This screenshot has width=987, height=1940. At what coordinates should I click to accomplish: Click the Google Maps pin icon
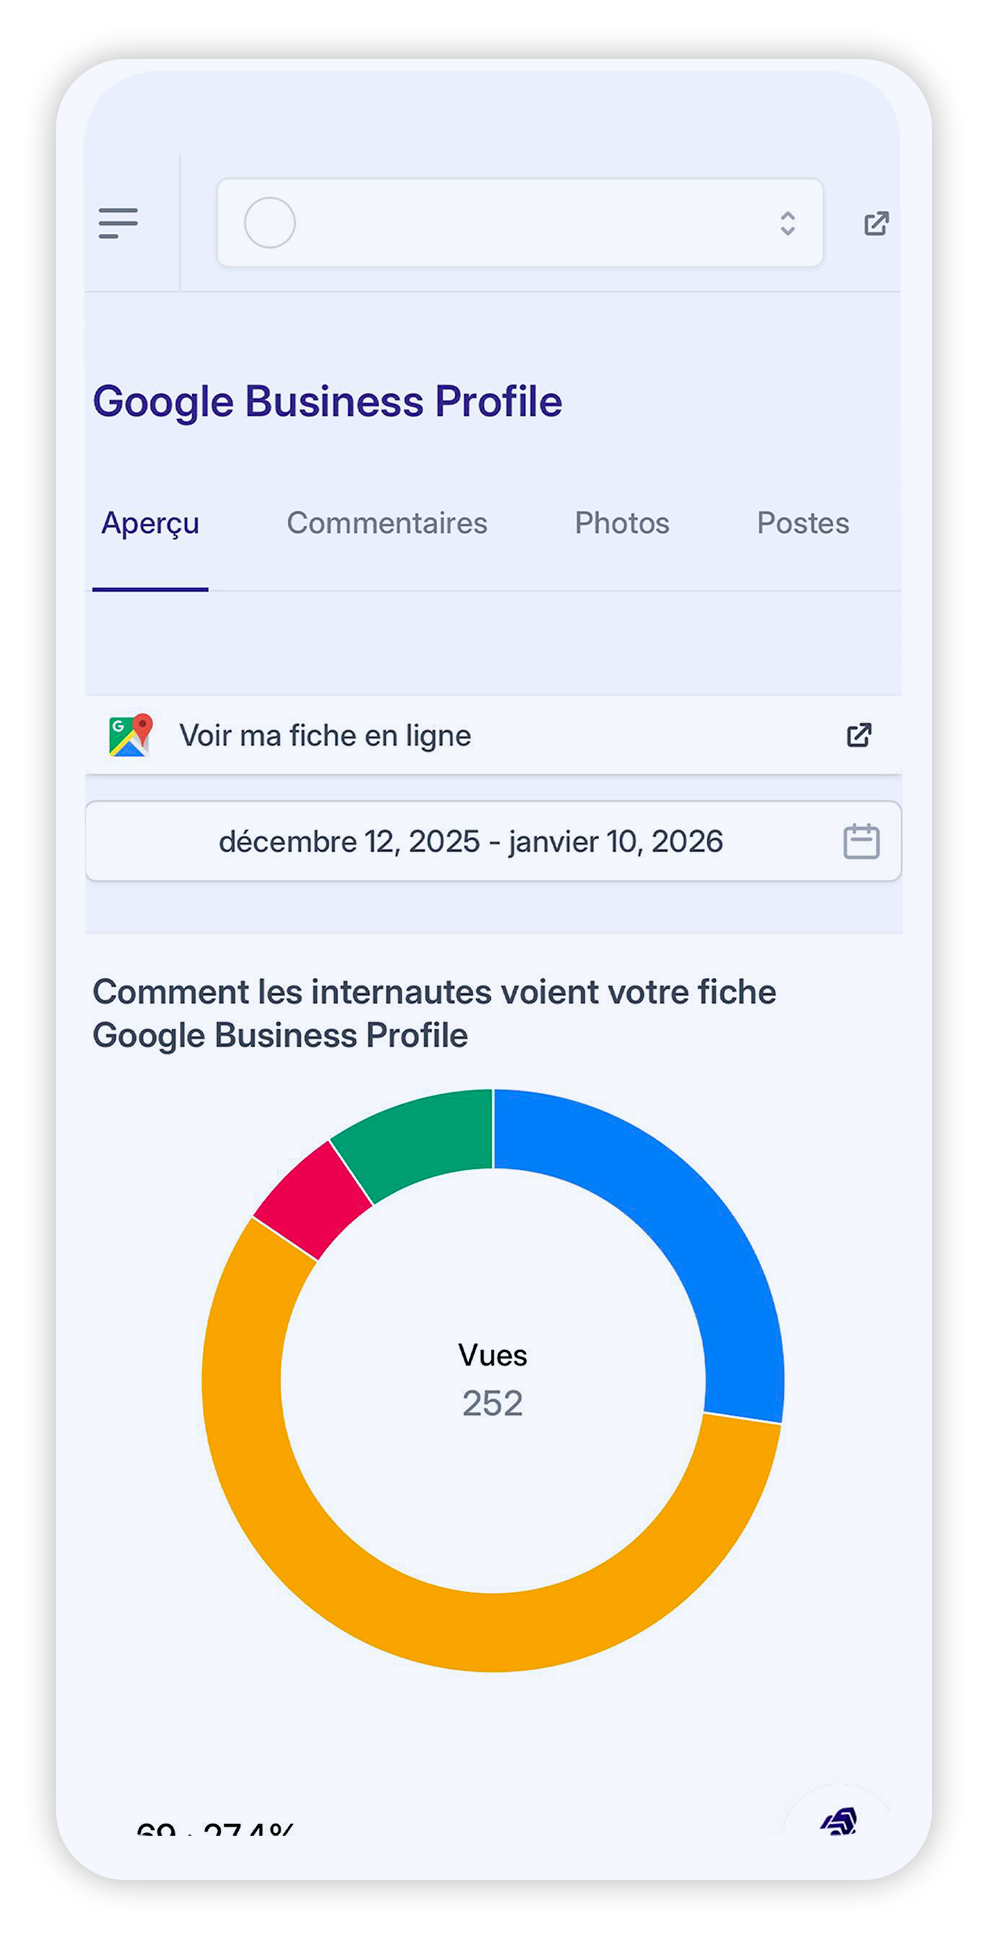click(130, 735)
